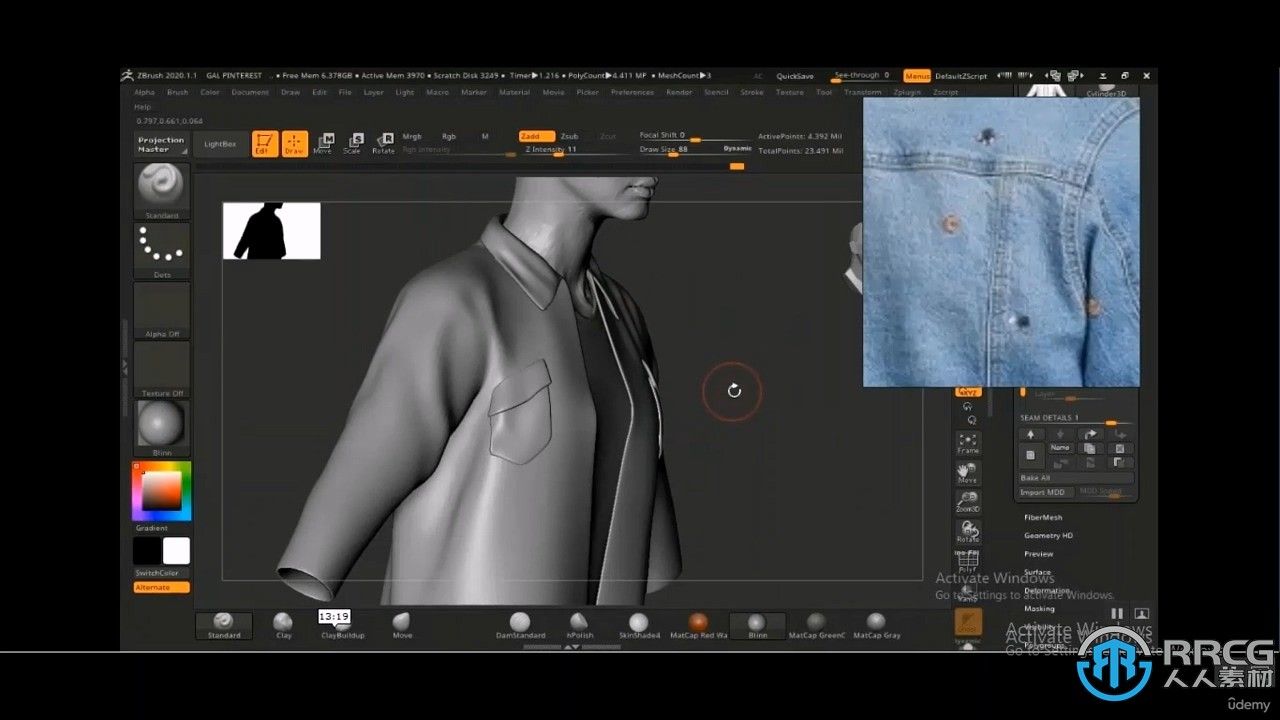This screenshot has height=720, width=1280.
Task: Pick a color in the color picker square
Action: click(x=161, y=490)
